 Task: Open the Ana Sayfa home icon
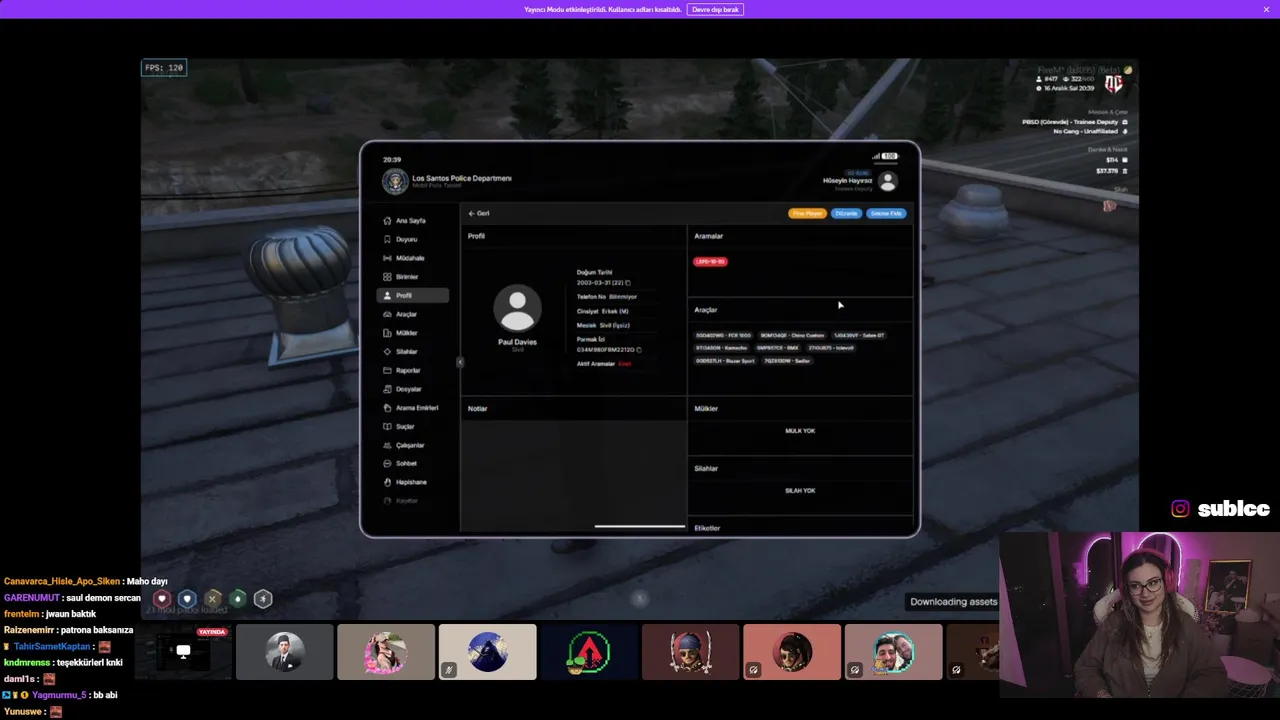coord(387,220)
